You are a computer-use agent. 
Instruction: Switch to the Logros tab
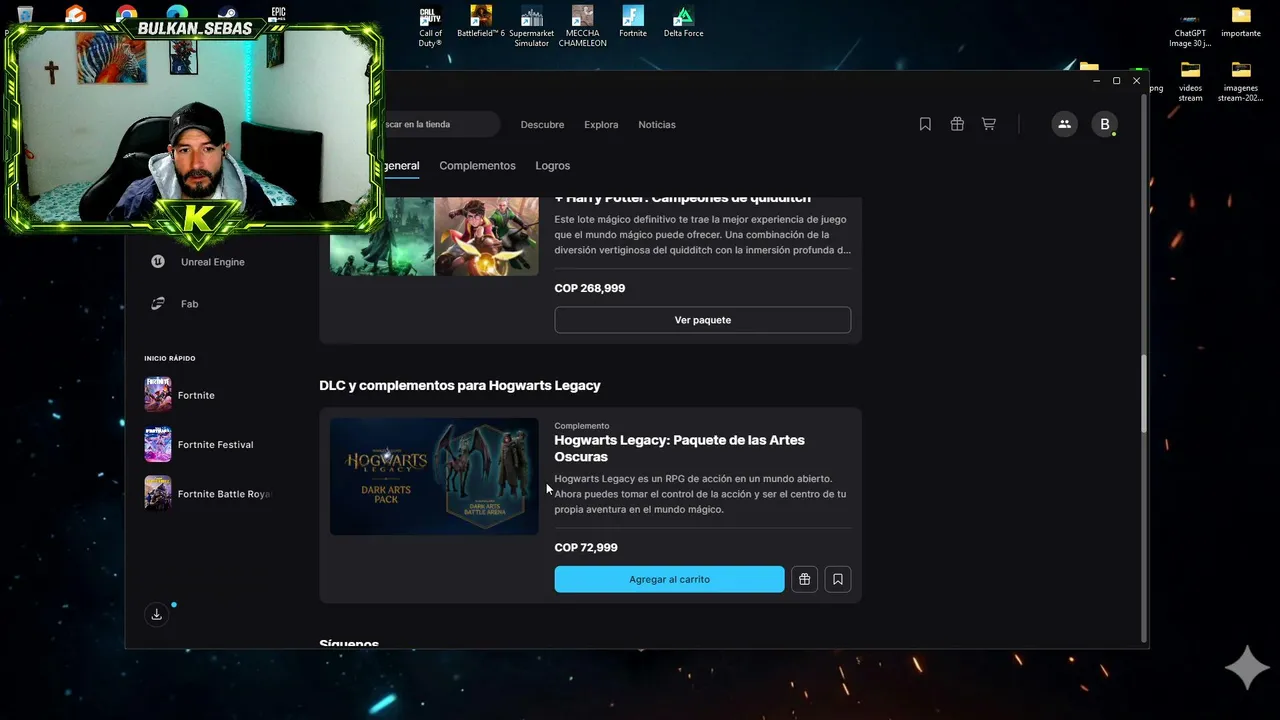[x=552, y=166]
